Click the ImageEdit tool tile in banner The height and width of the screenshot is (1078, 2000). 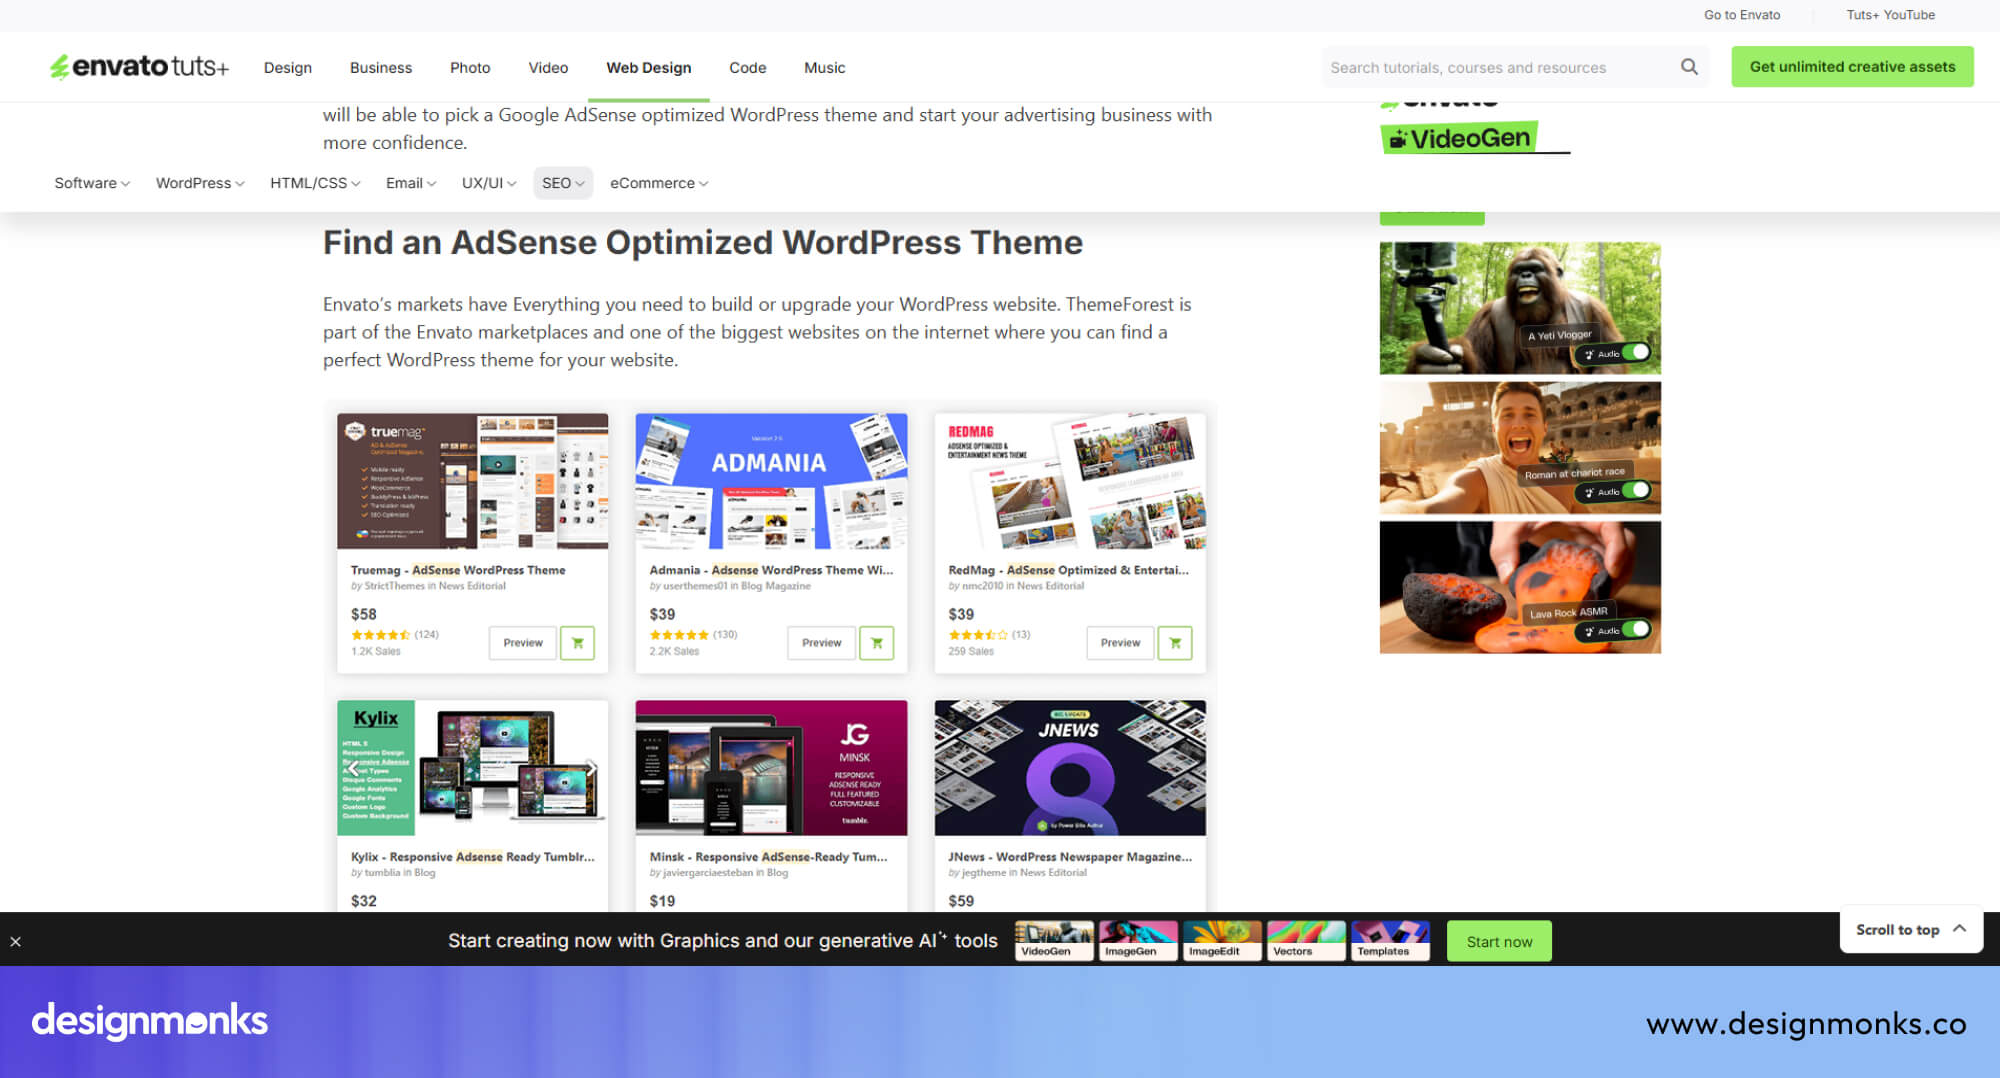pos(1222,941)
